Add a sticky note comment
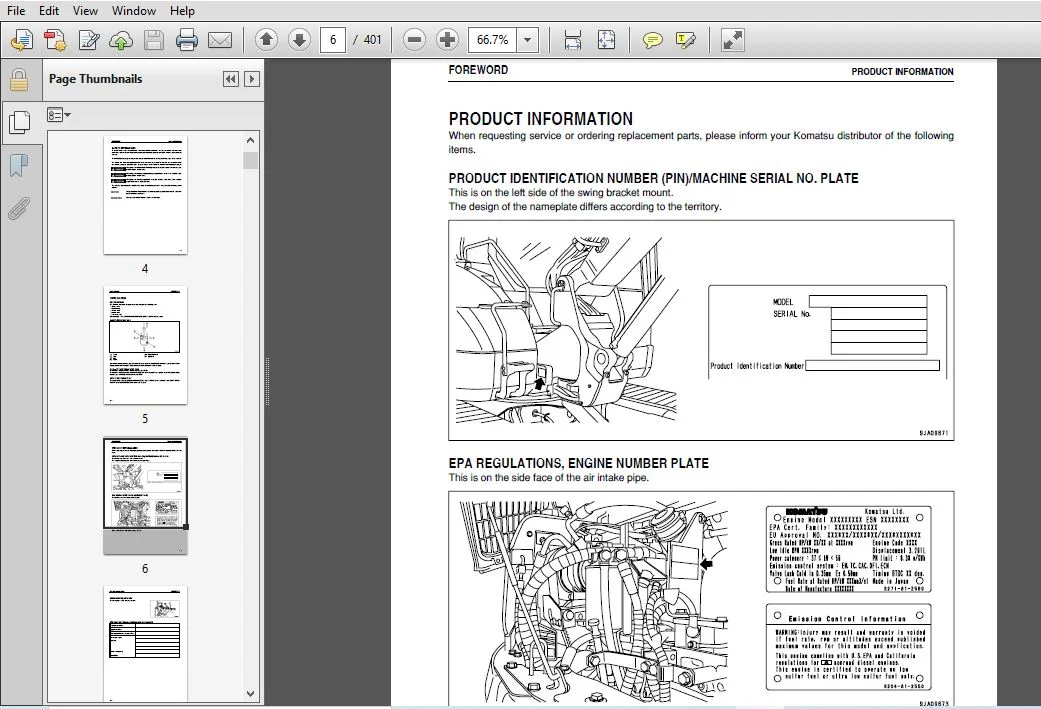This screenshot has height=709, width=1041. [653, 40]
